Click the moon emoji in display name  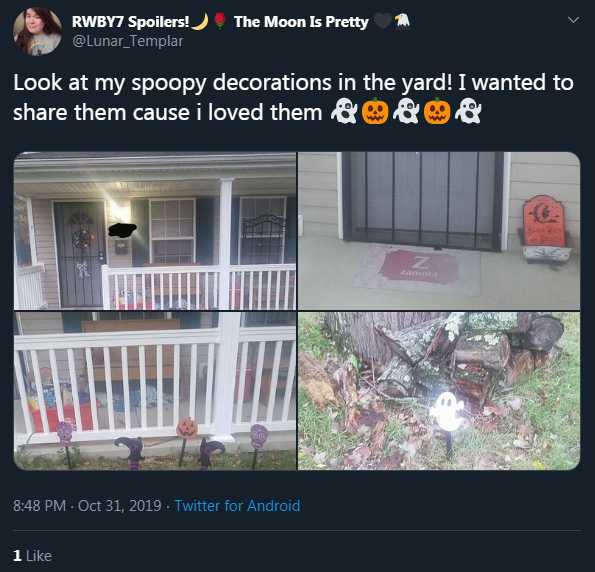coord(200,22)
